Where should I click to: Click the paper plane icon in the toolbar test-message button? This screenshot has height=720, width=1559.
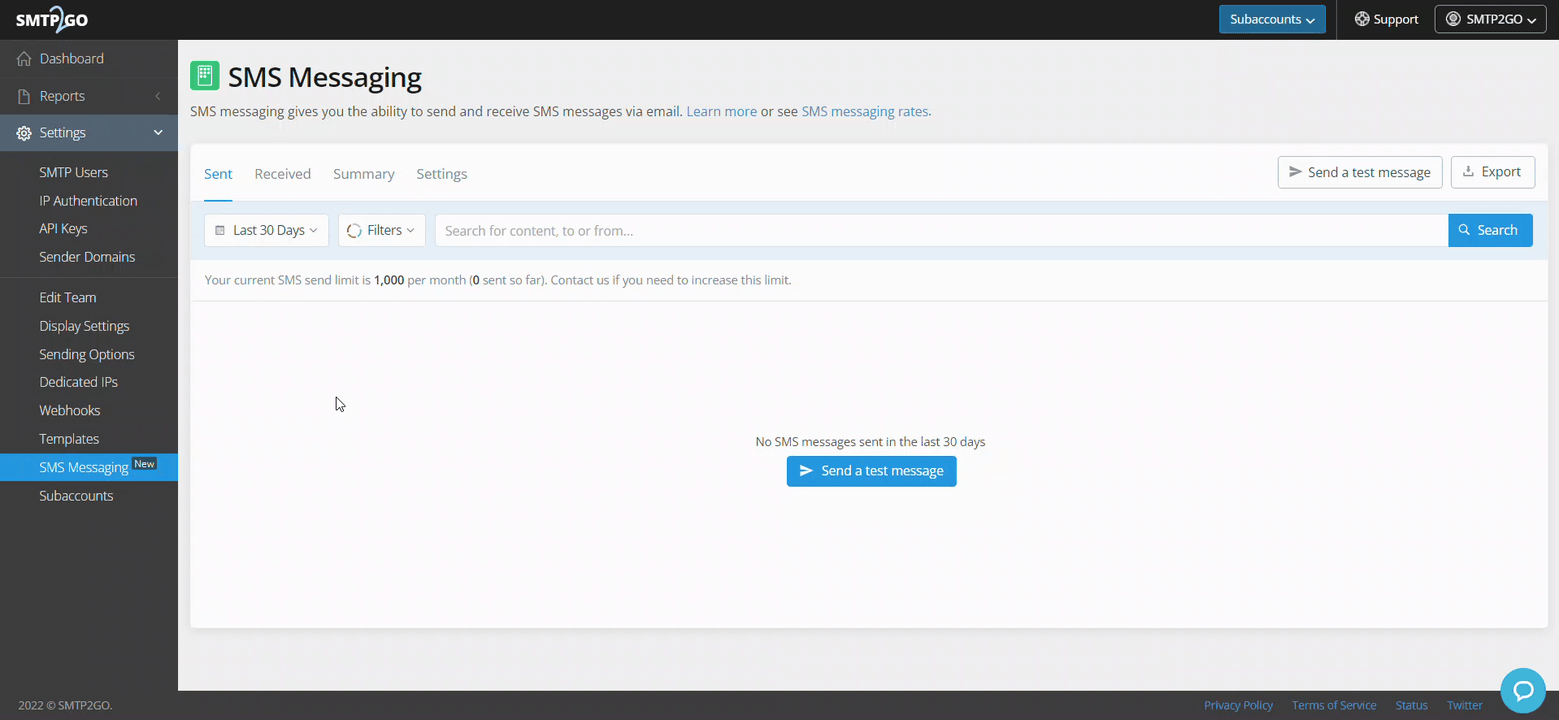click(1295, 172)
